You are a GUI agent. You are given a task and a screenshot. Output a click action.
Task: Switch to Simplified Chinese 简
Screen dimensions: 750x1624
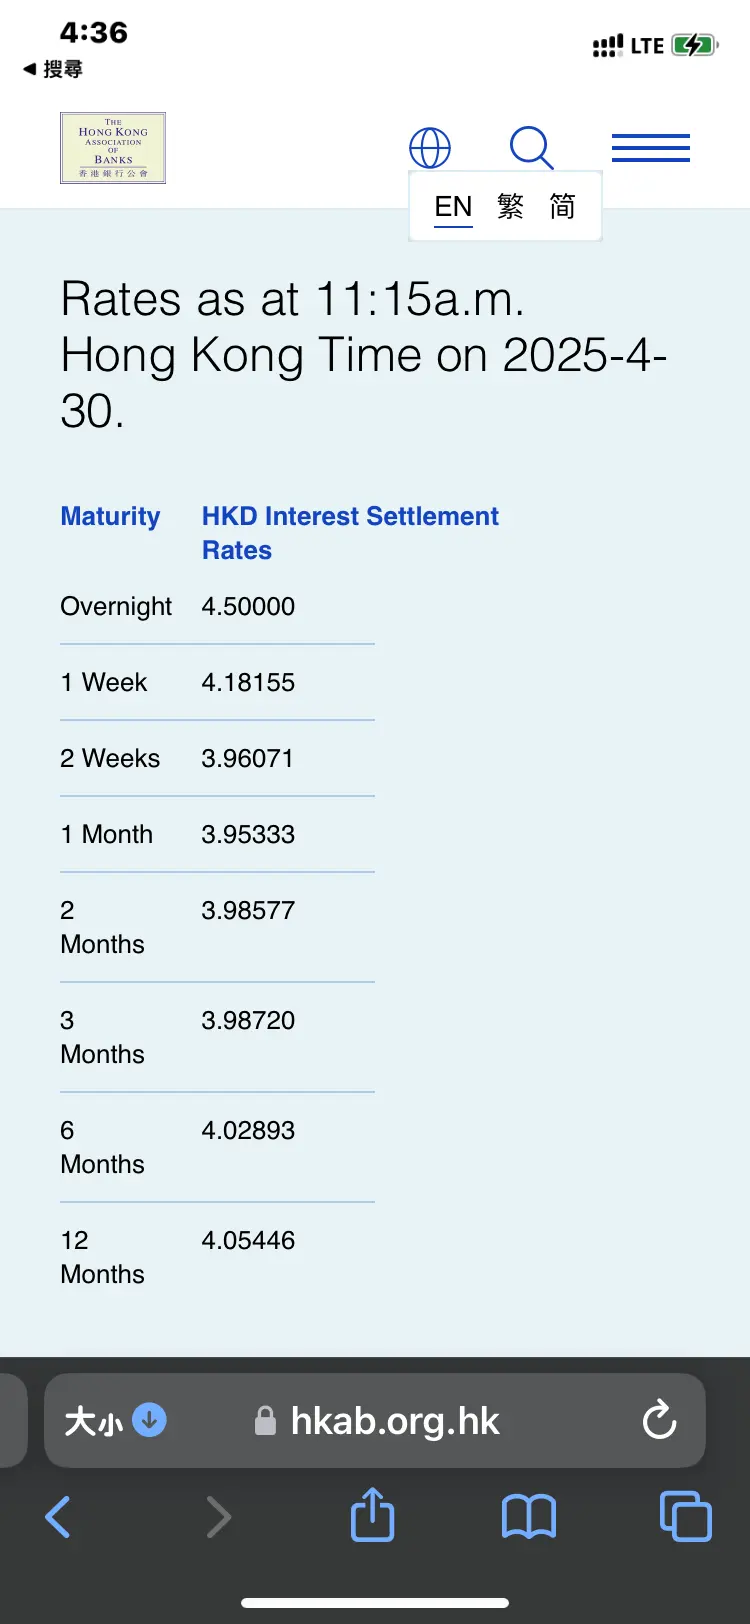point(563,207)
